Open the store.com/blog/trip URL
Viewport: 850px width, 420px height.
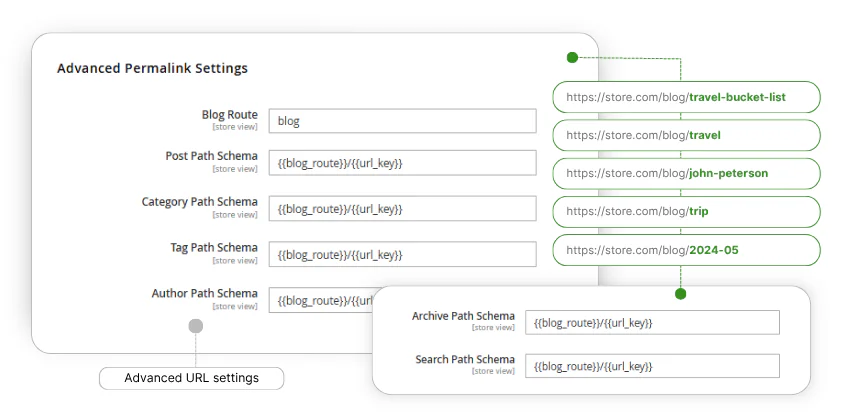[686, 211]
